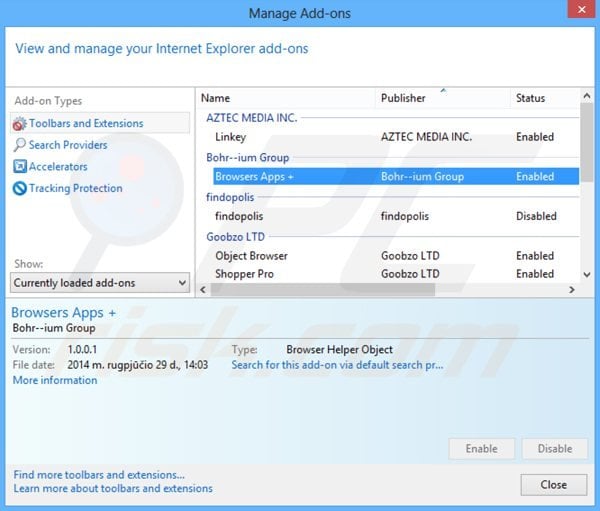Click horizontal scrollbar left arrow
The width and height of the screenshot is (600, 511).
[203, 290]
